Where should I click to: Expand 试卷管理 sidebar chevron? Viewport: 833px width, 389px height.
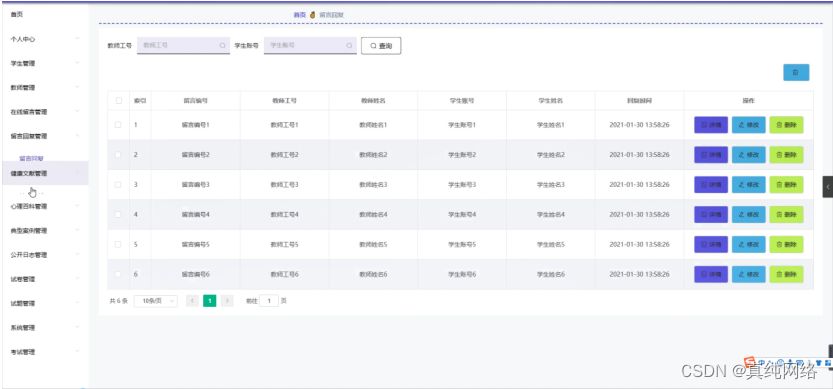coord(78,278)
